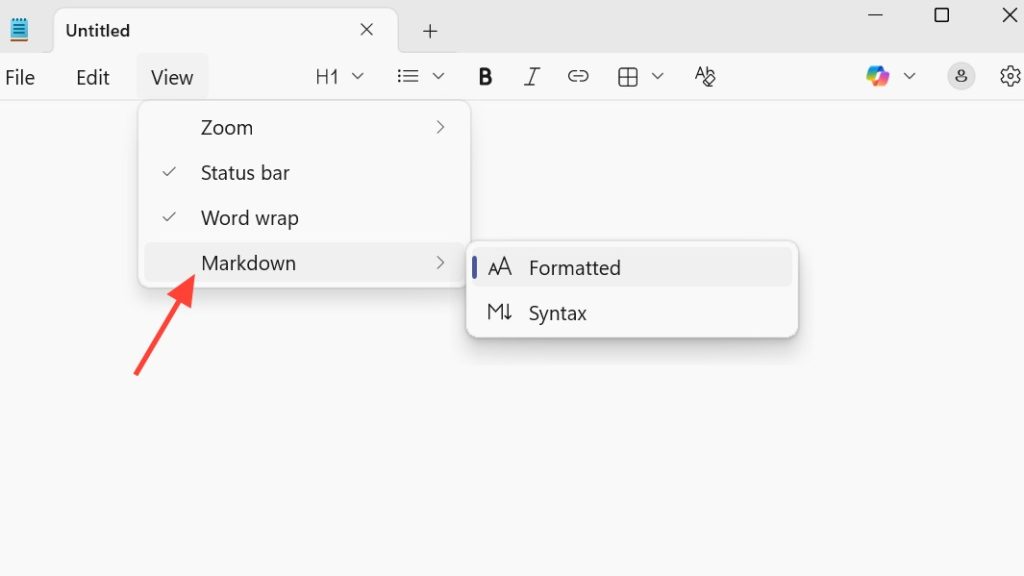Toggle bold formatting in toolbar
This screenshot has height=576, width=1024.
click(x=485, y=77)
